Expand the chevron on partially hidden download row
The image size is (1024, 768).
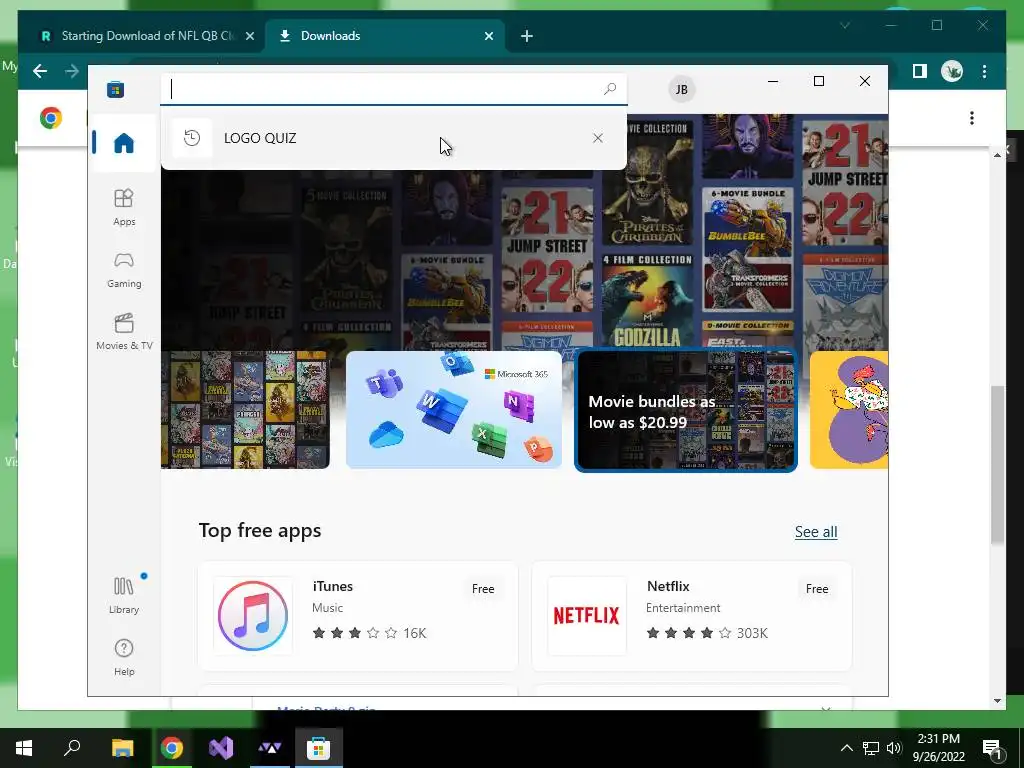click(825, 708)
